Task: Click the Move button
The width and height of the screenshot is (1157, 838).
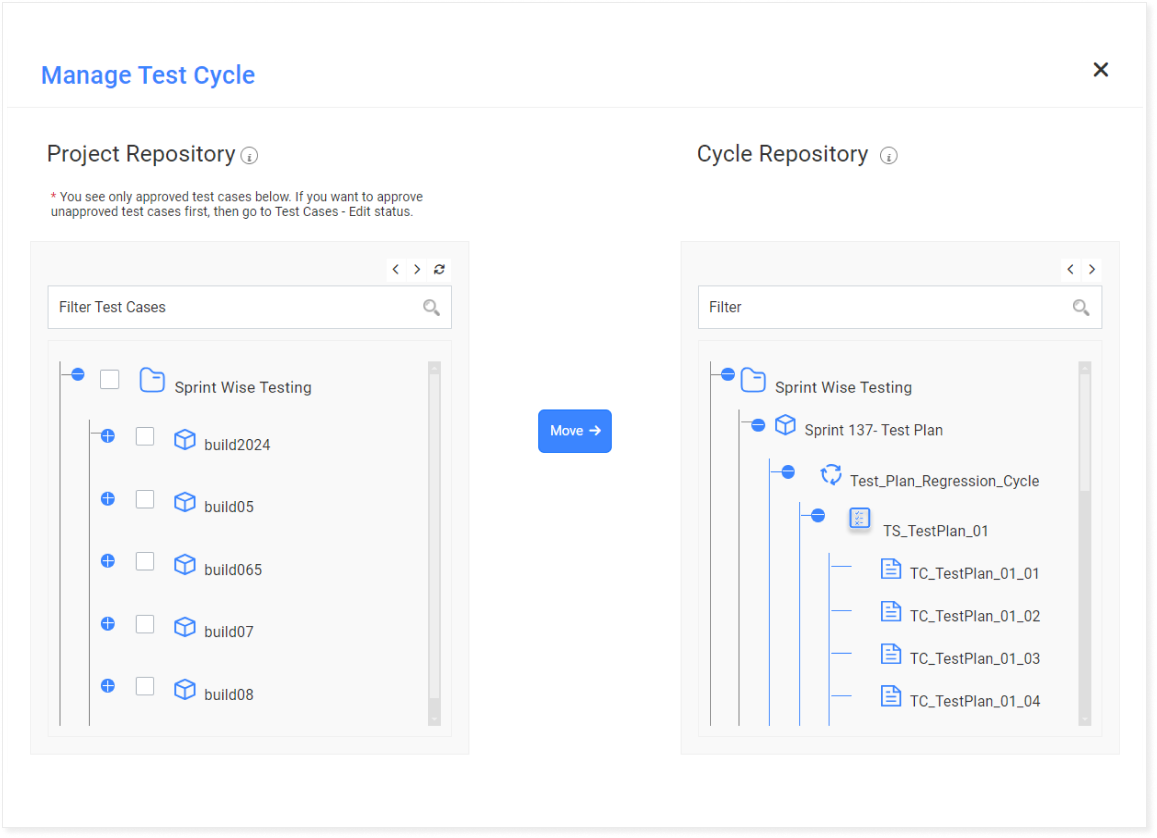Action: (x=574, y=431)
